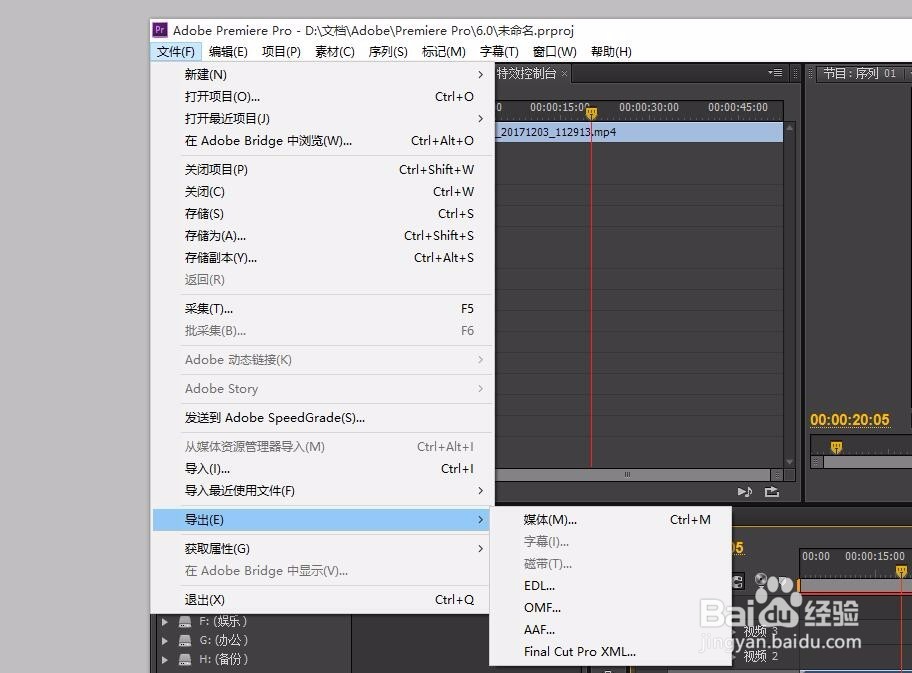
Task: Open the 窗口(W) menu
Action: [x=553, y=51]
